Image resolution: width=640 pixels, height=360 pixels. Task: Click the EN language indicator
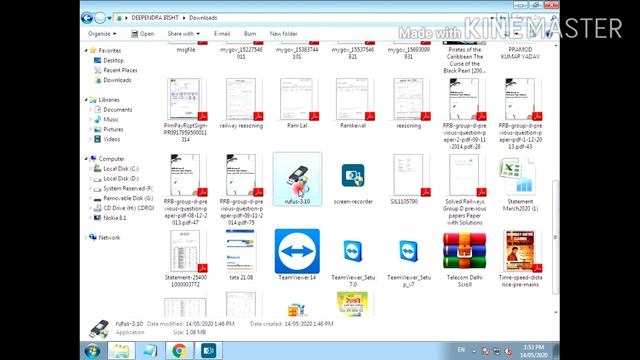click(461, 350)
